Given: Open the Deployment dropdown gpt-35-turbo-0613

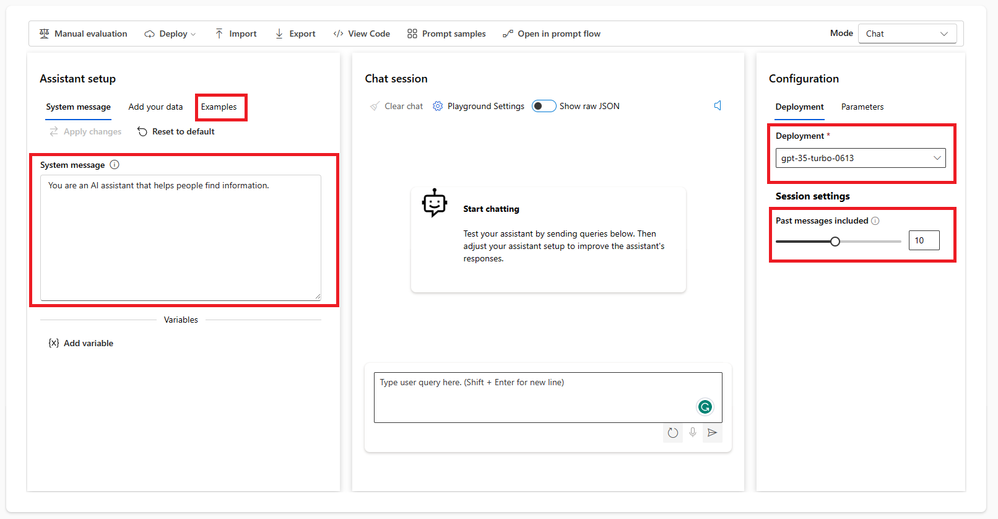Looking at the screenshot, I should pyautogui.click(x=861, y=158).
